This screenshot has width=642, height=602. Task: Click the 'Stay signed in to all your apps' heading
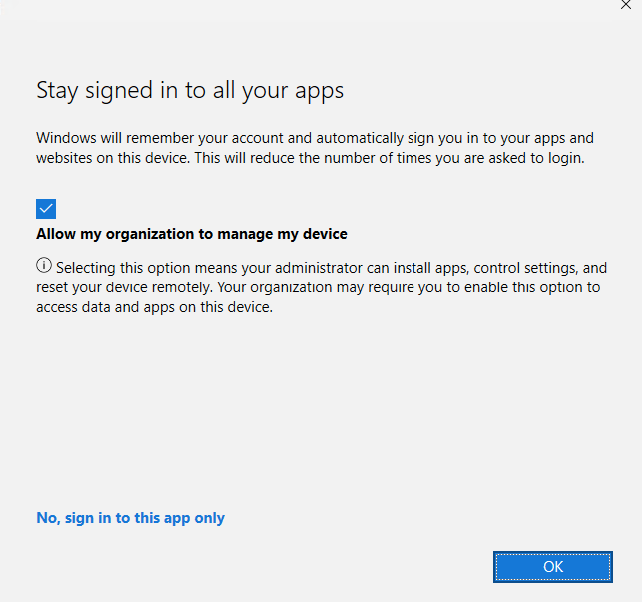(190, 90)
